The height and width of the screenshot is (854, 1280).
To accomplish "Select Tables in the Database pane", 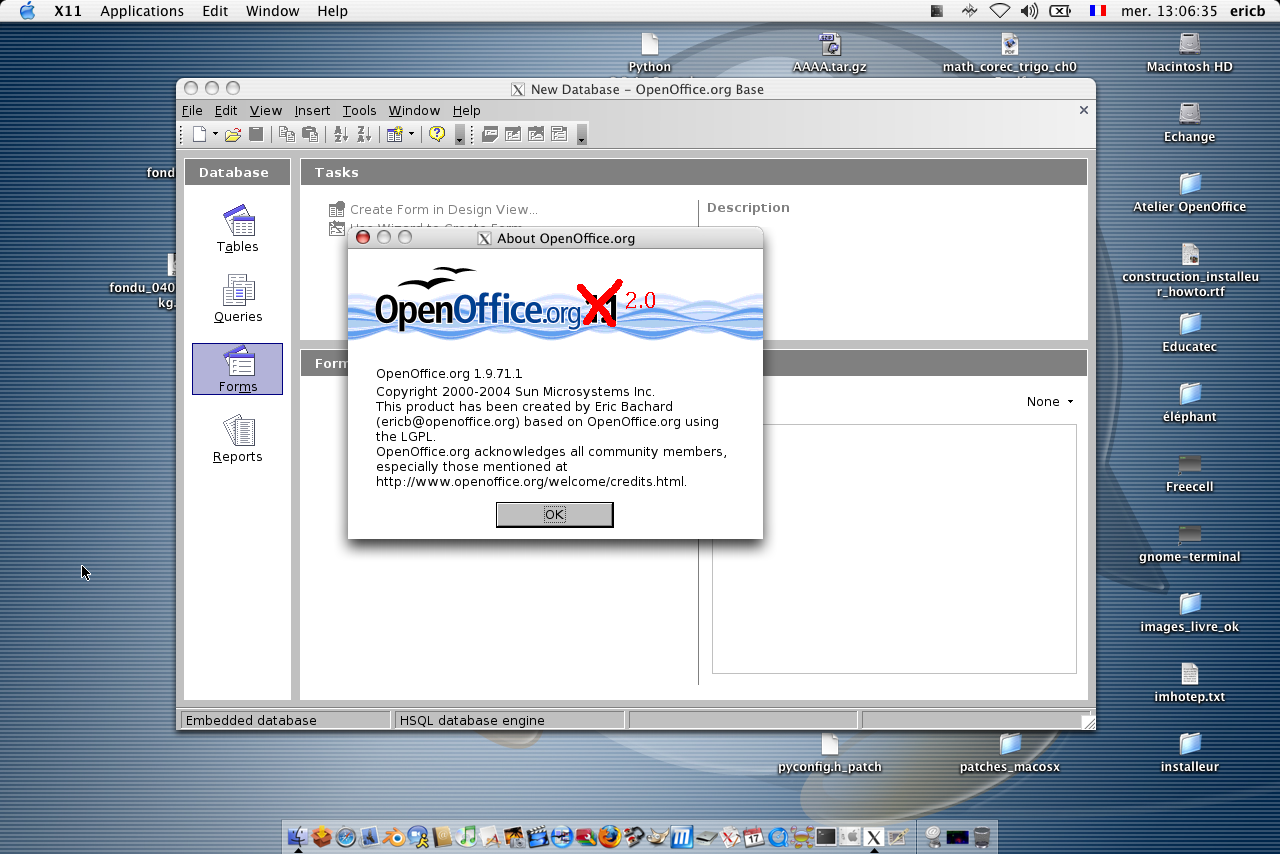I will click(238, 229).
